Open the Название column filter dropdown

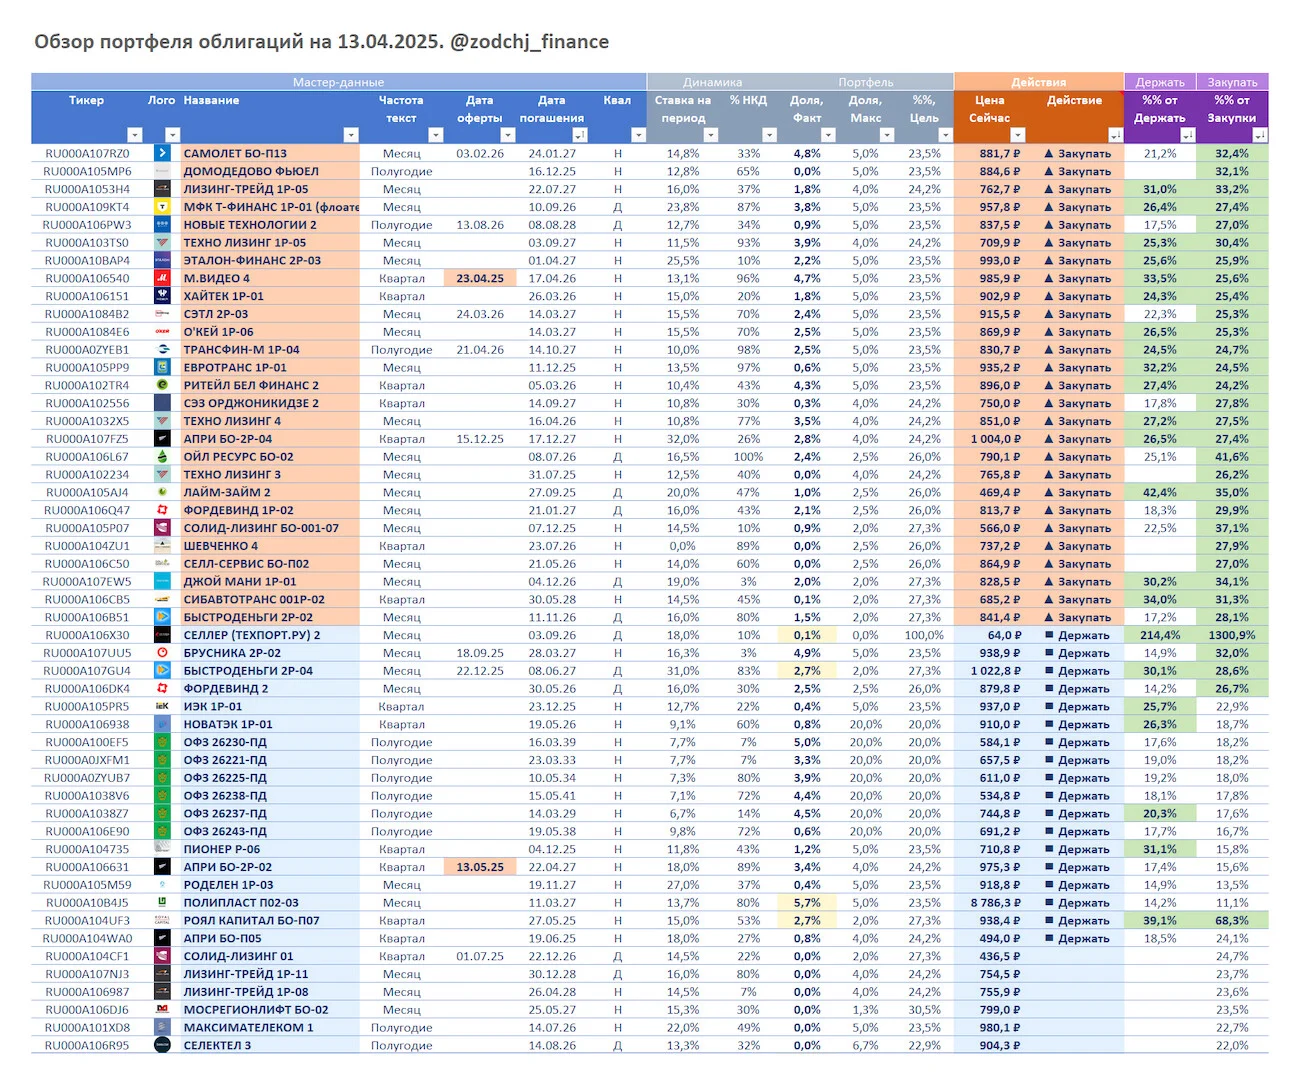click(x=351, y=135)
